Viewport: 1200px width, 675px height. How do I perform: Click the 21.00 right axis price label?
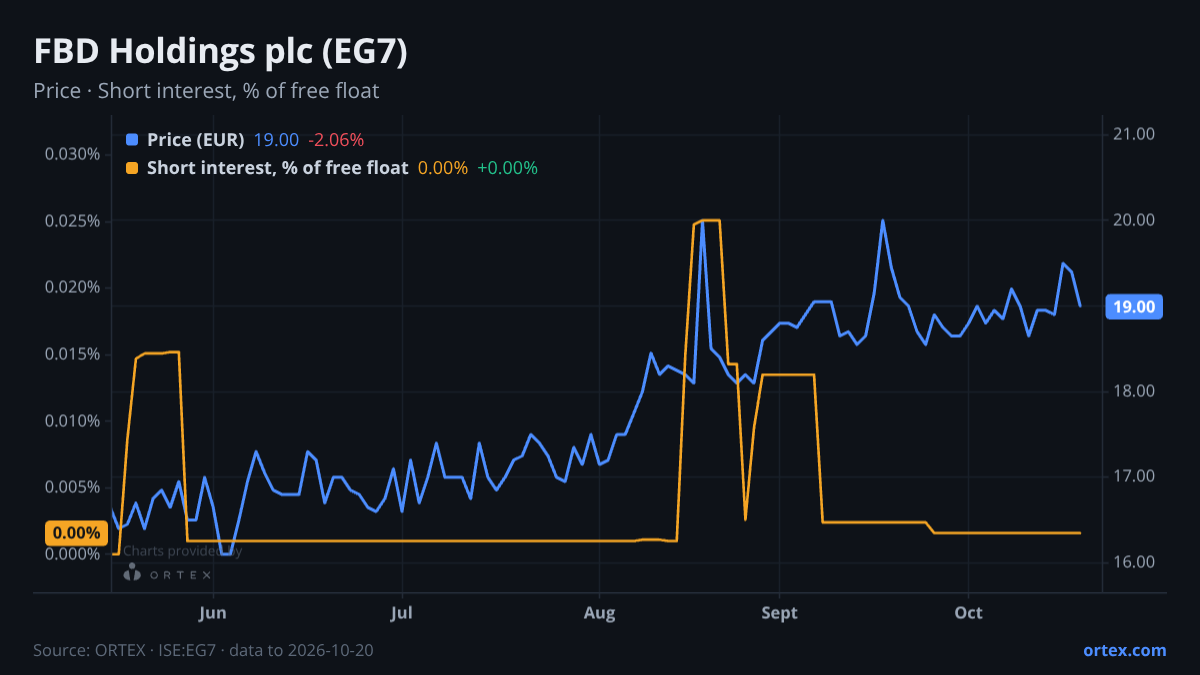1135,135
